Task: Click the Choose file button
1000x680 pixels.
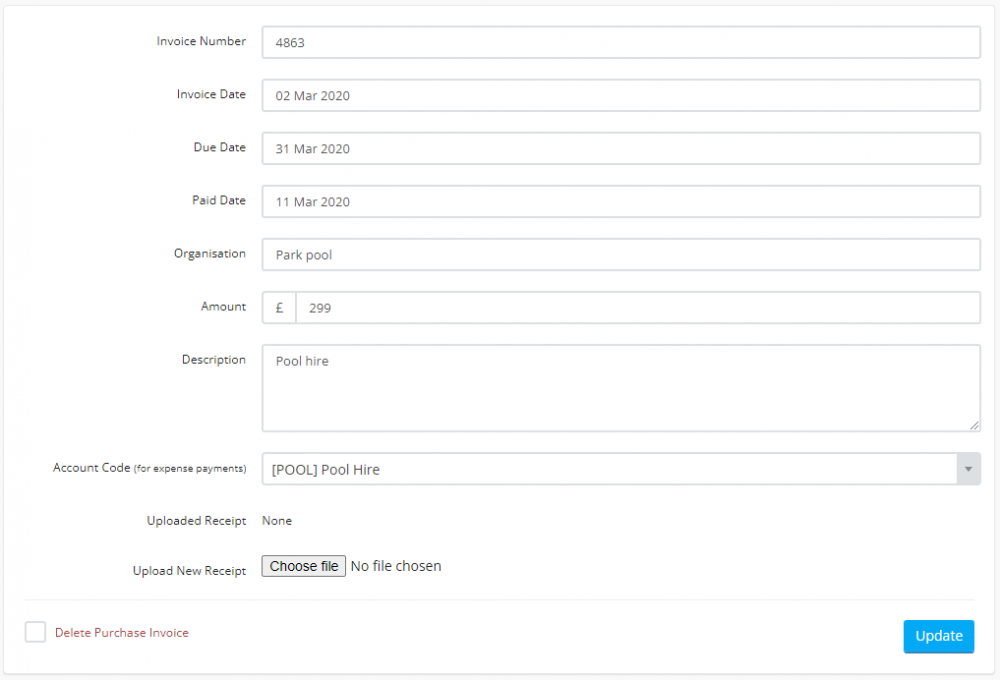Action: (x=303, y=565)
